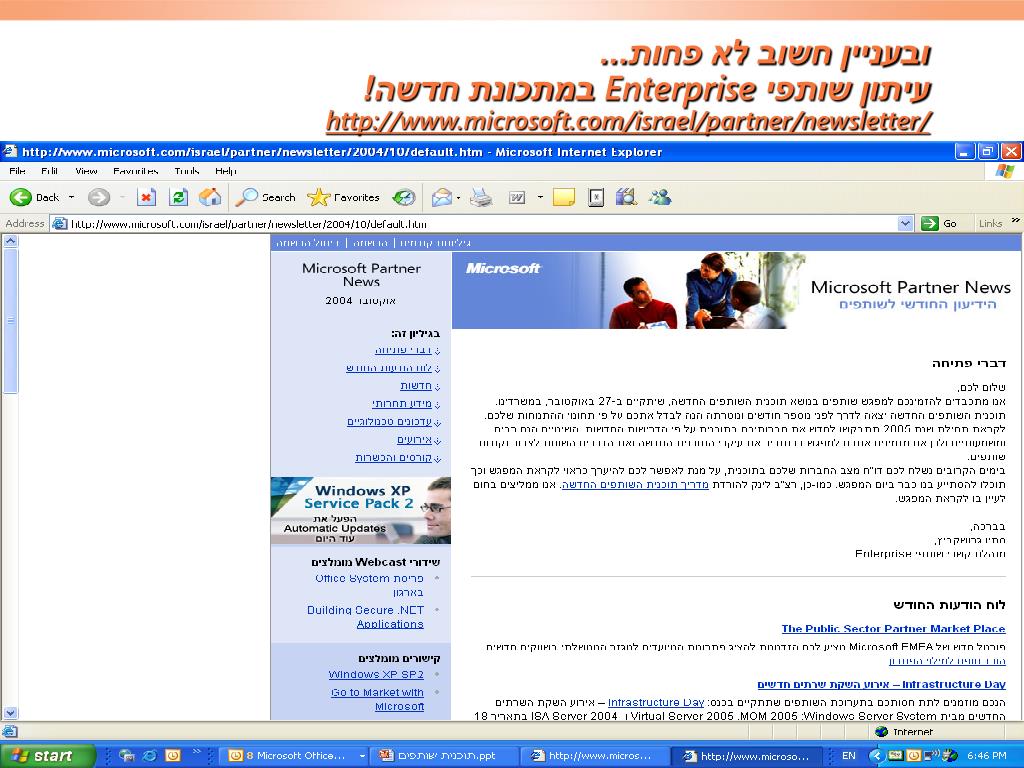The image size is (1024, 768).
Task: Open the Search pane magnifier
Action: (266, 197)
